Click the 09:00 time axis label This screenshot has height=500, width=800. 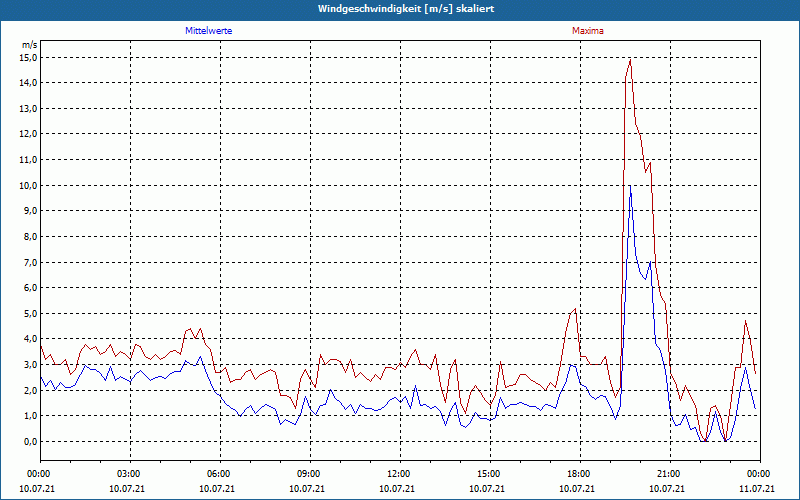click(310, 474)
